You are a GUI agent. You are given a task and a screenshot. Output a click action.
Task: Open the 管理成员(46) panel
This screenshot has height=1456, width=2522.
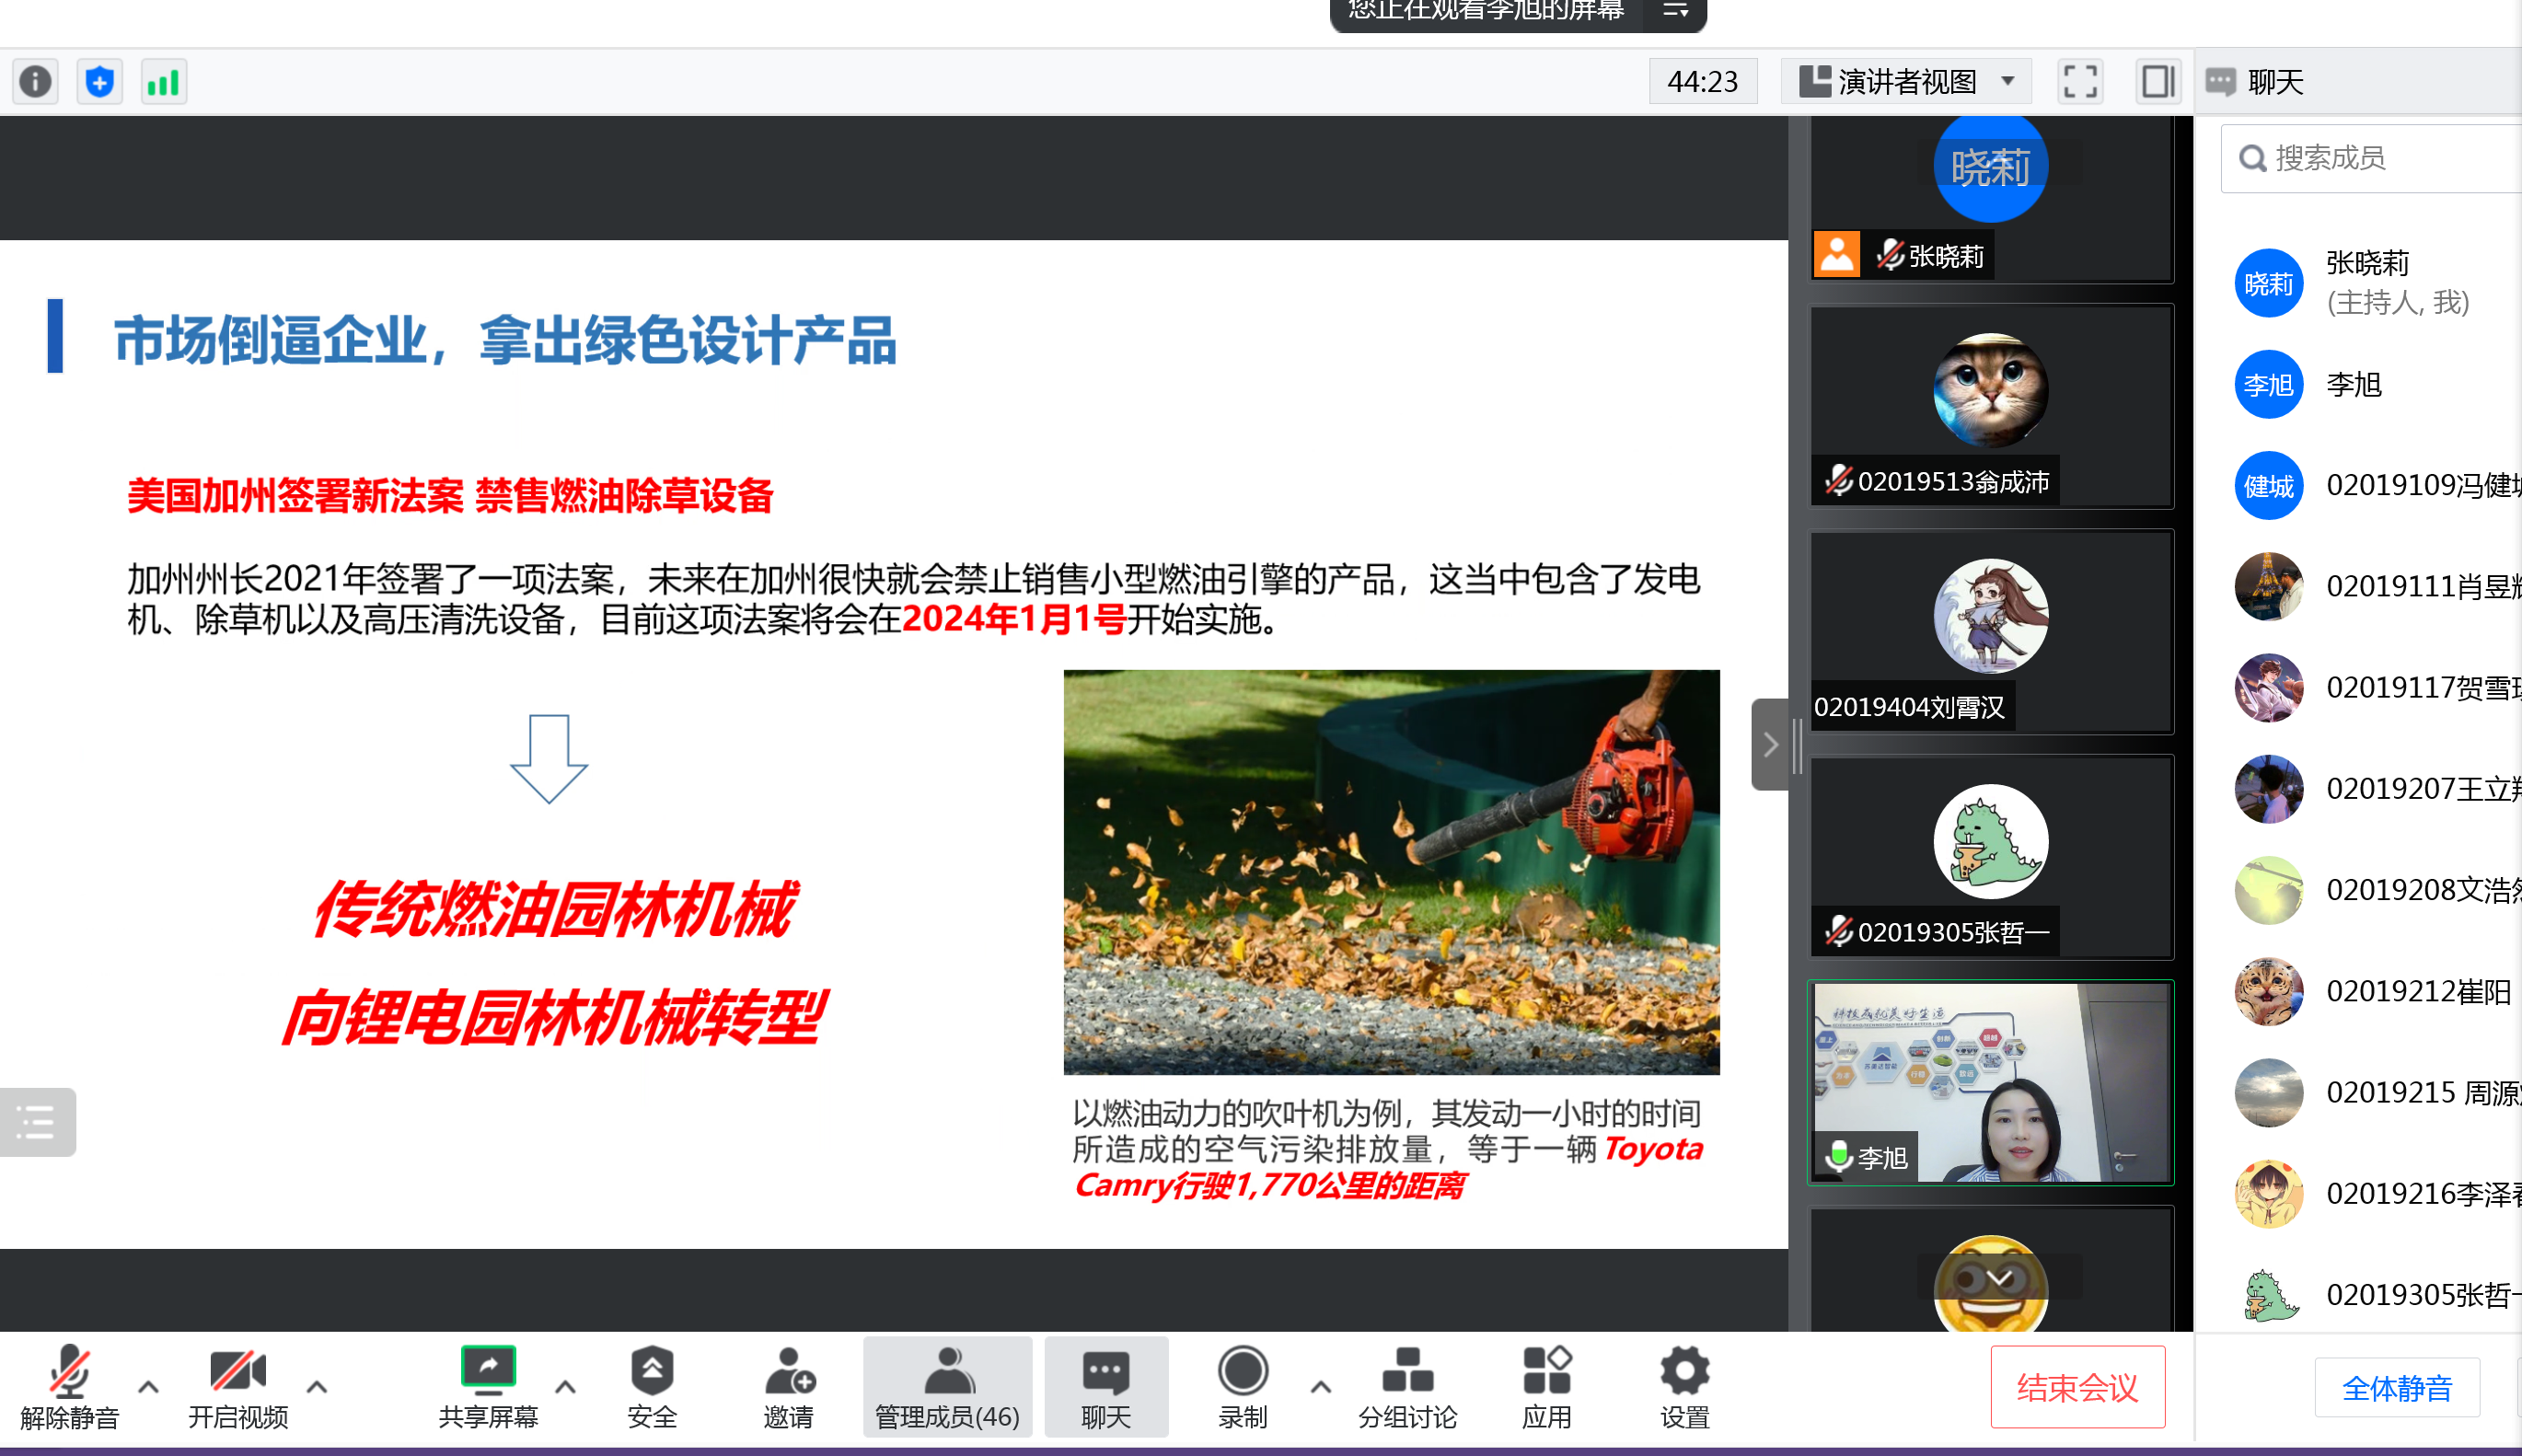(947, 1386)
